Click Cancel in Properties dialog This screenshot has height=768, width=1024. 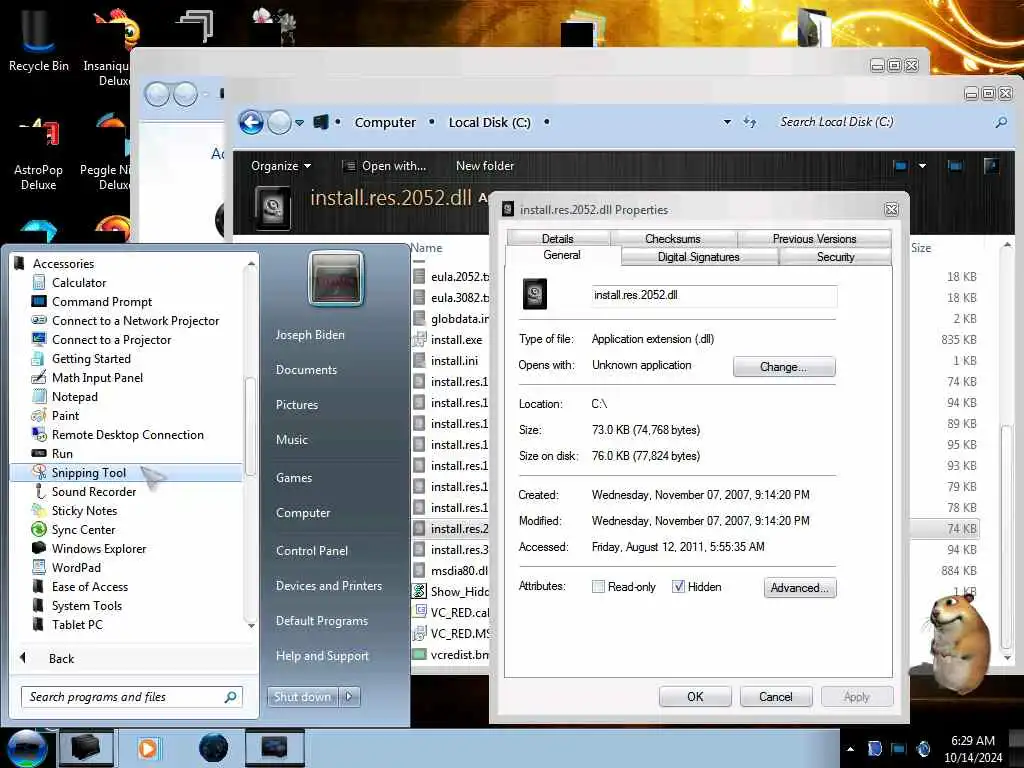point(776,697)
